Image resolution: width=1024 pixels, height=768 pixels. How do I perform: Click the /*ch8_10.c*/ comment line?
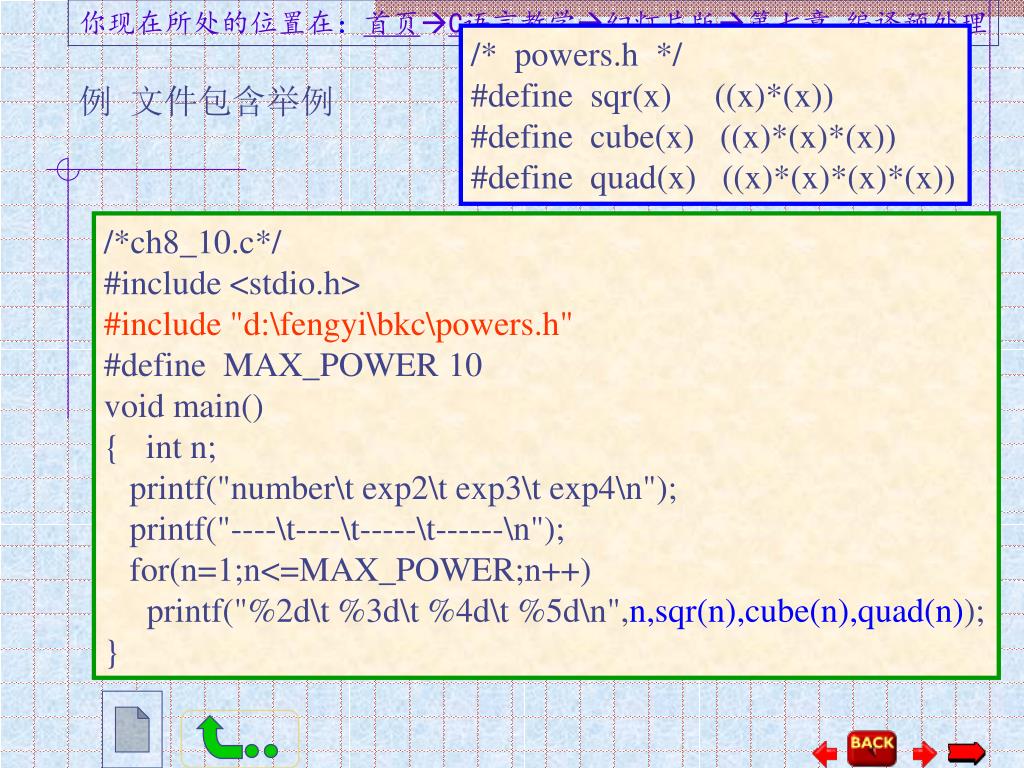click(x=193, y=243)
